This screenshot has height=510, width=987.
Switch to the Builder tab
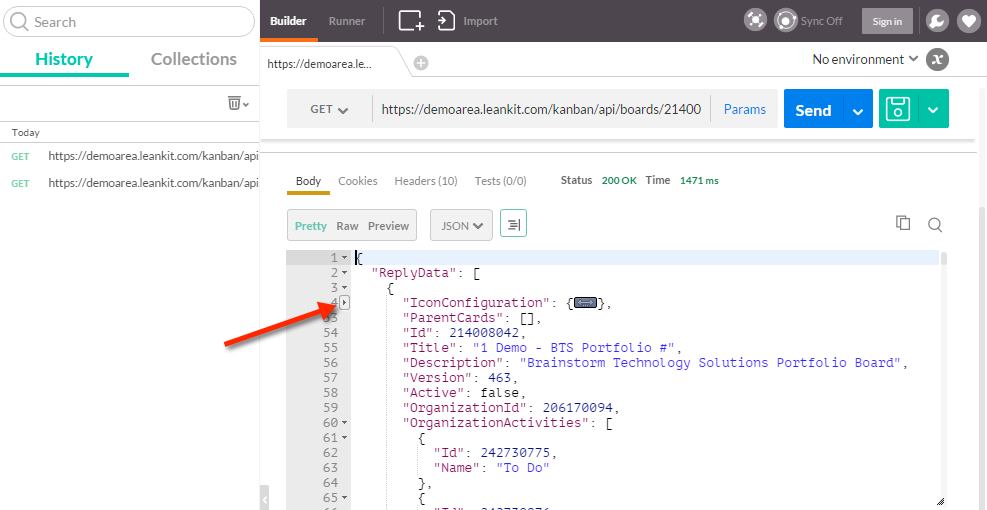288,21
